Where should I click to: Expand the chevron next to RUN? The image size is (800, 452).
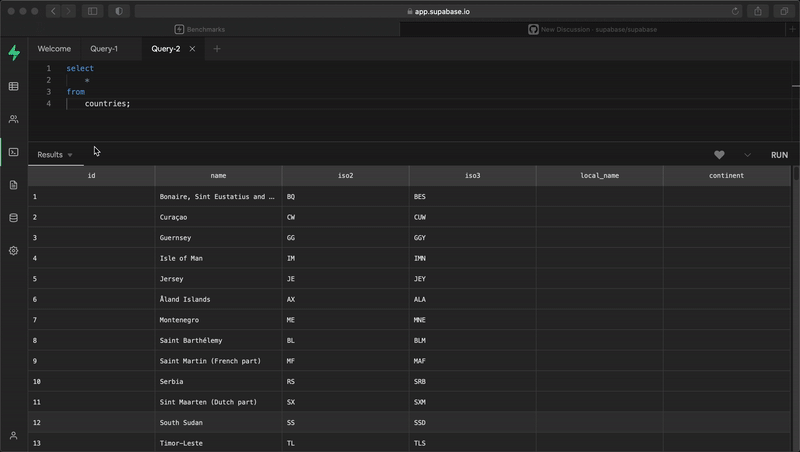pos(747,155)
